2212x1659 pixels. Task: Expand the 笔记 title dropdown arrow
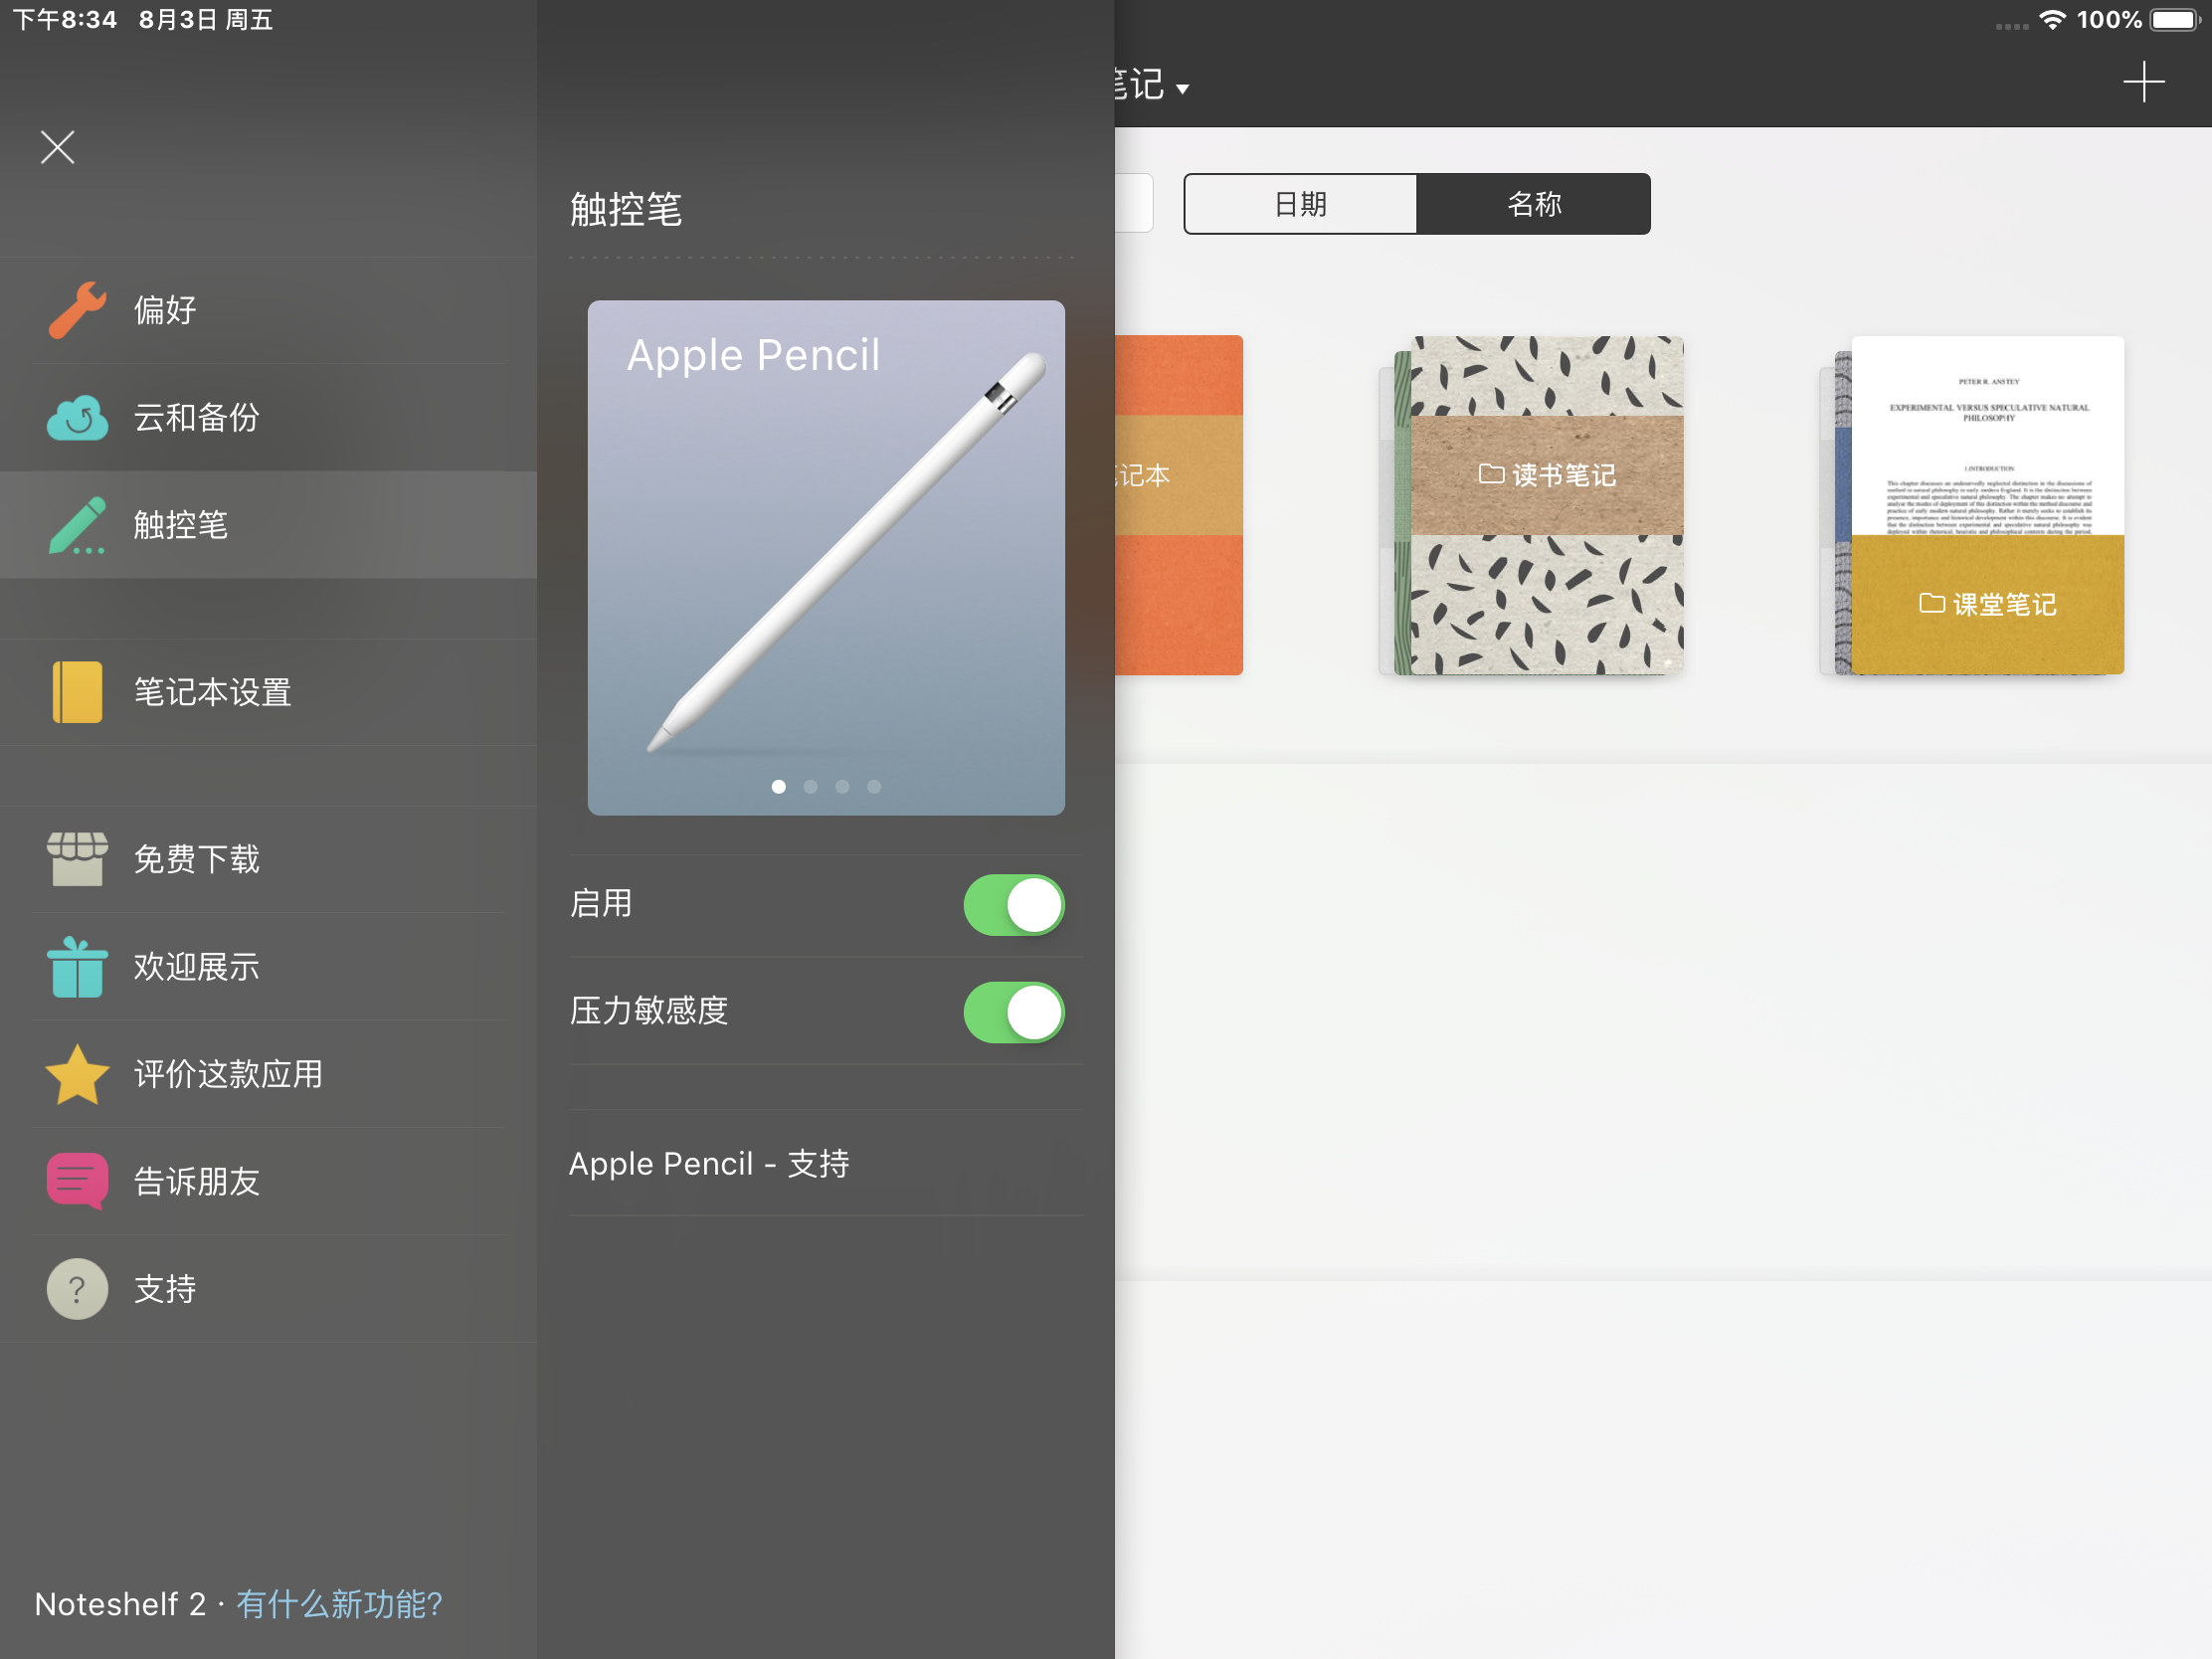click(x=1183, y=89)
